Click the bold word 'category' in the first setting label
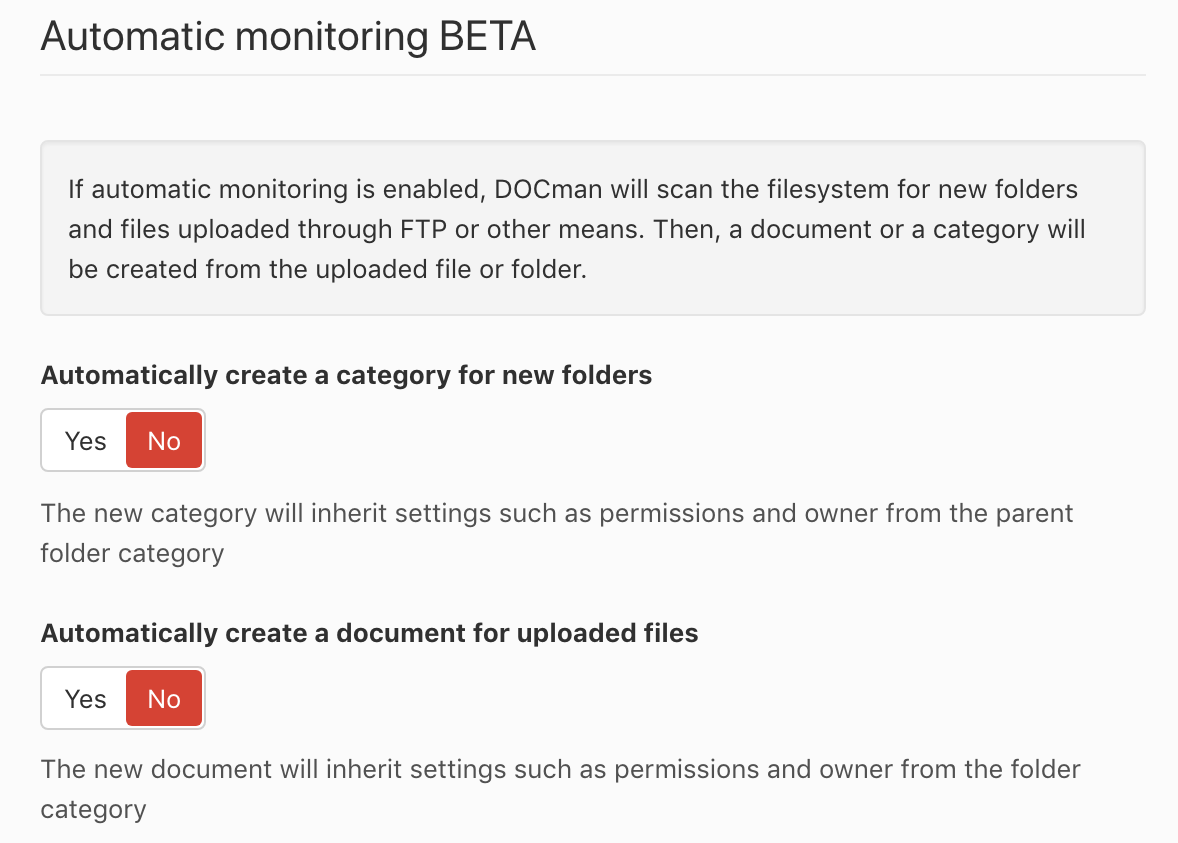The height and width of the screenshot is (843, 1178). coord(393,376)
